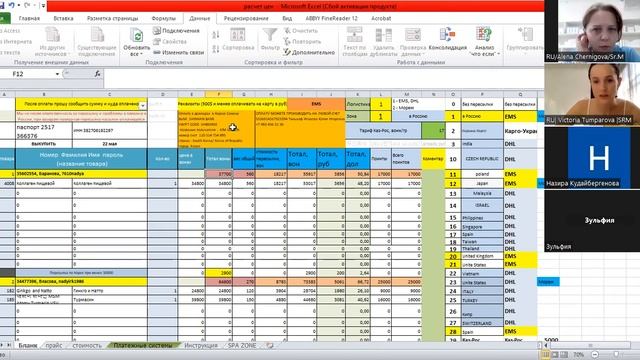Click the Подключения button

click(x=176, y=31)
